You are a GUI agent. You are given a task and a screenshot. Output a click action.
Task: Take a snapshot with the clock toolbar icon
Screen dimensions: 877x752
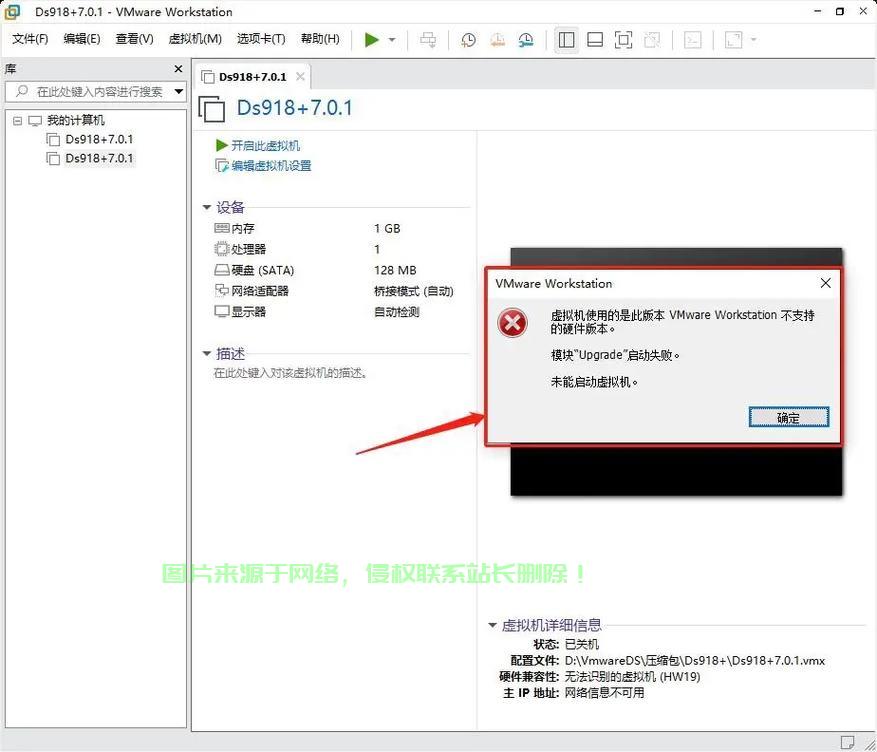pyautogui.click(x=468, y=40)
